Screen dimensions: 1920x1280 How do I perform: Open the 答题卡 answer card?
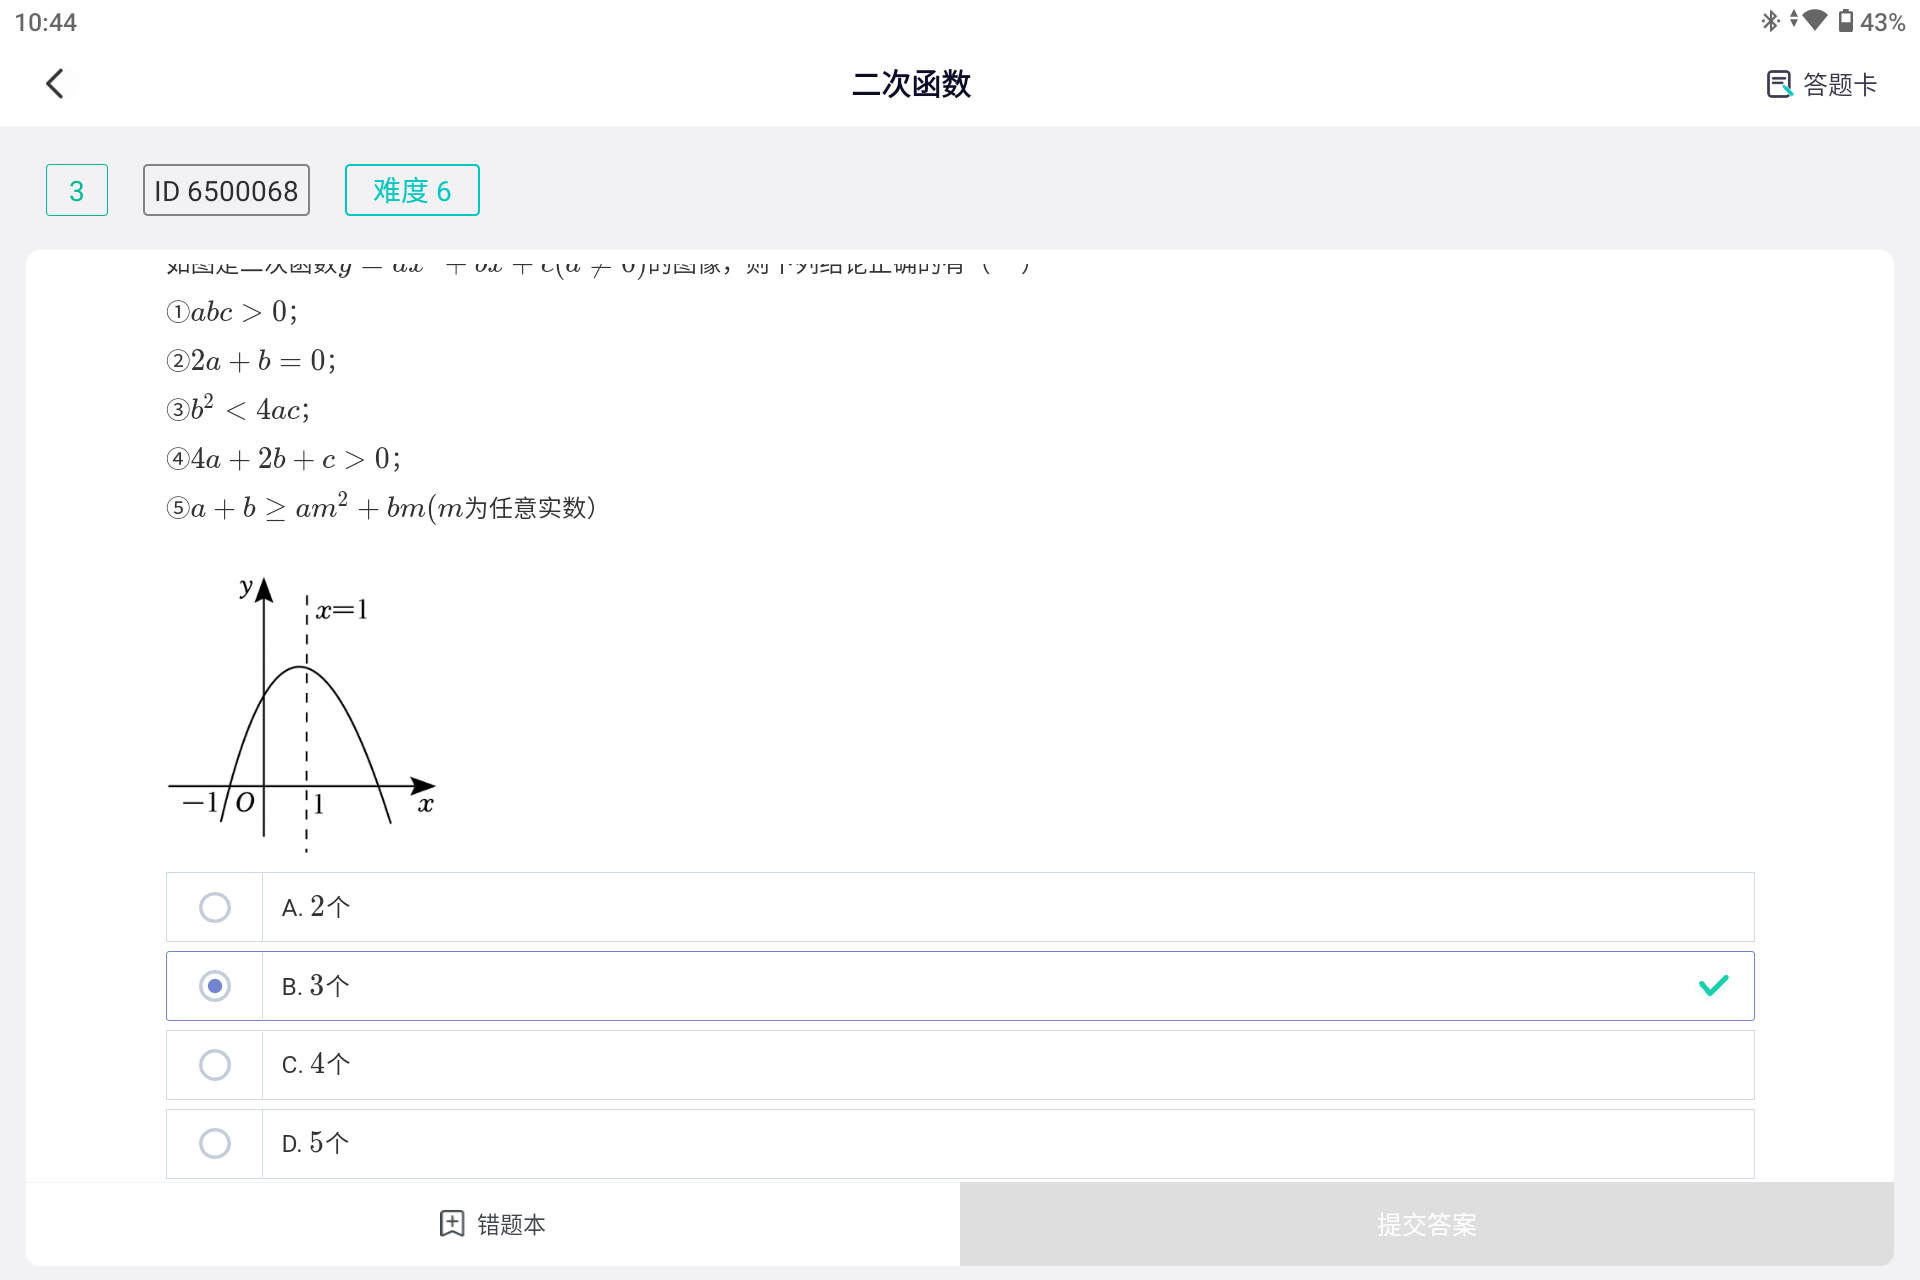(1821, 84)
